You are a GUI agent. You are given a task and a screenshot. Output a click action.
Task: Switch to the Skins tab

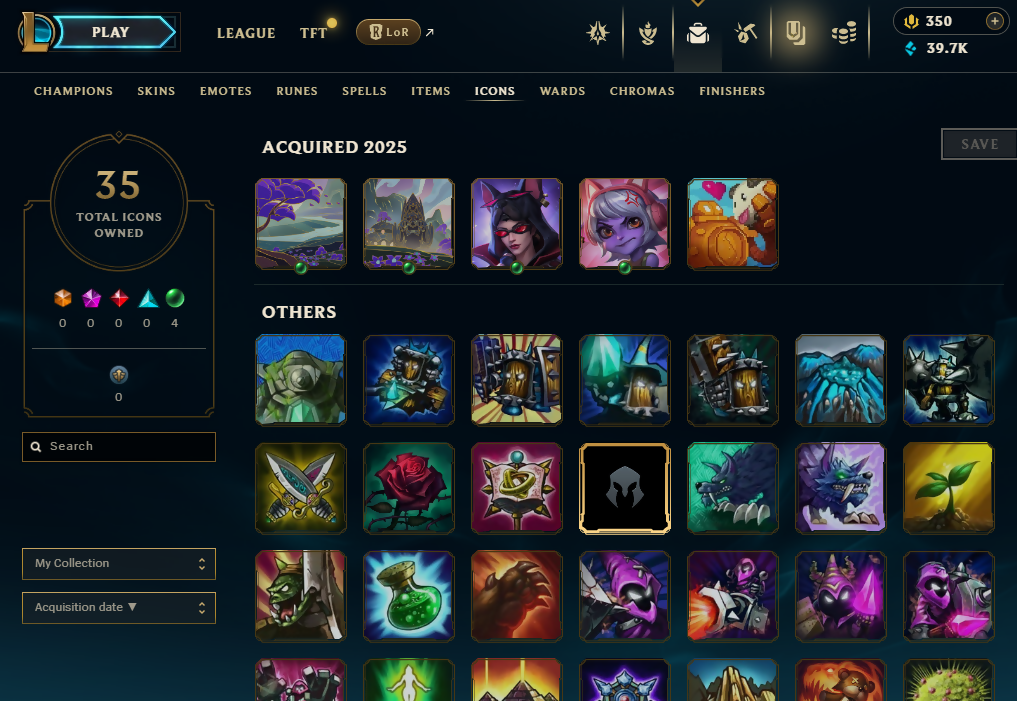156,91
